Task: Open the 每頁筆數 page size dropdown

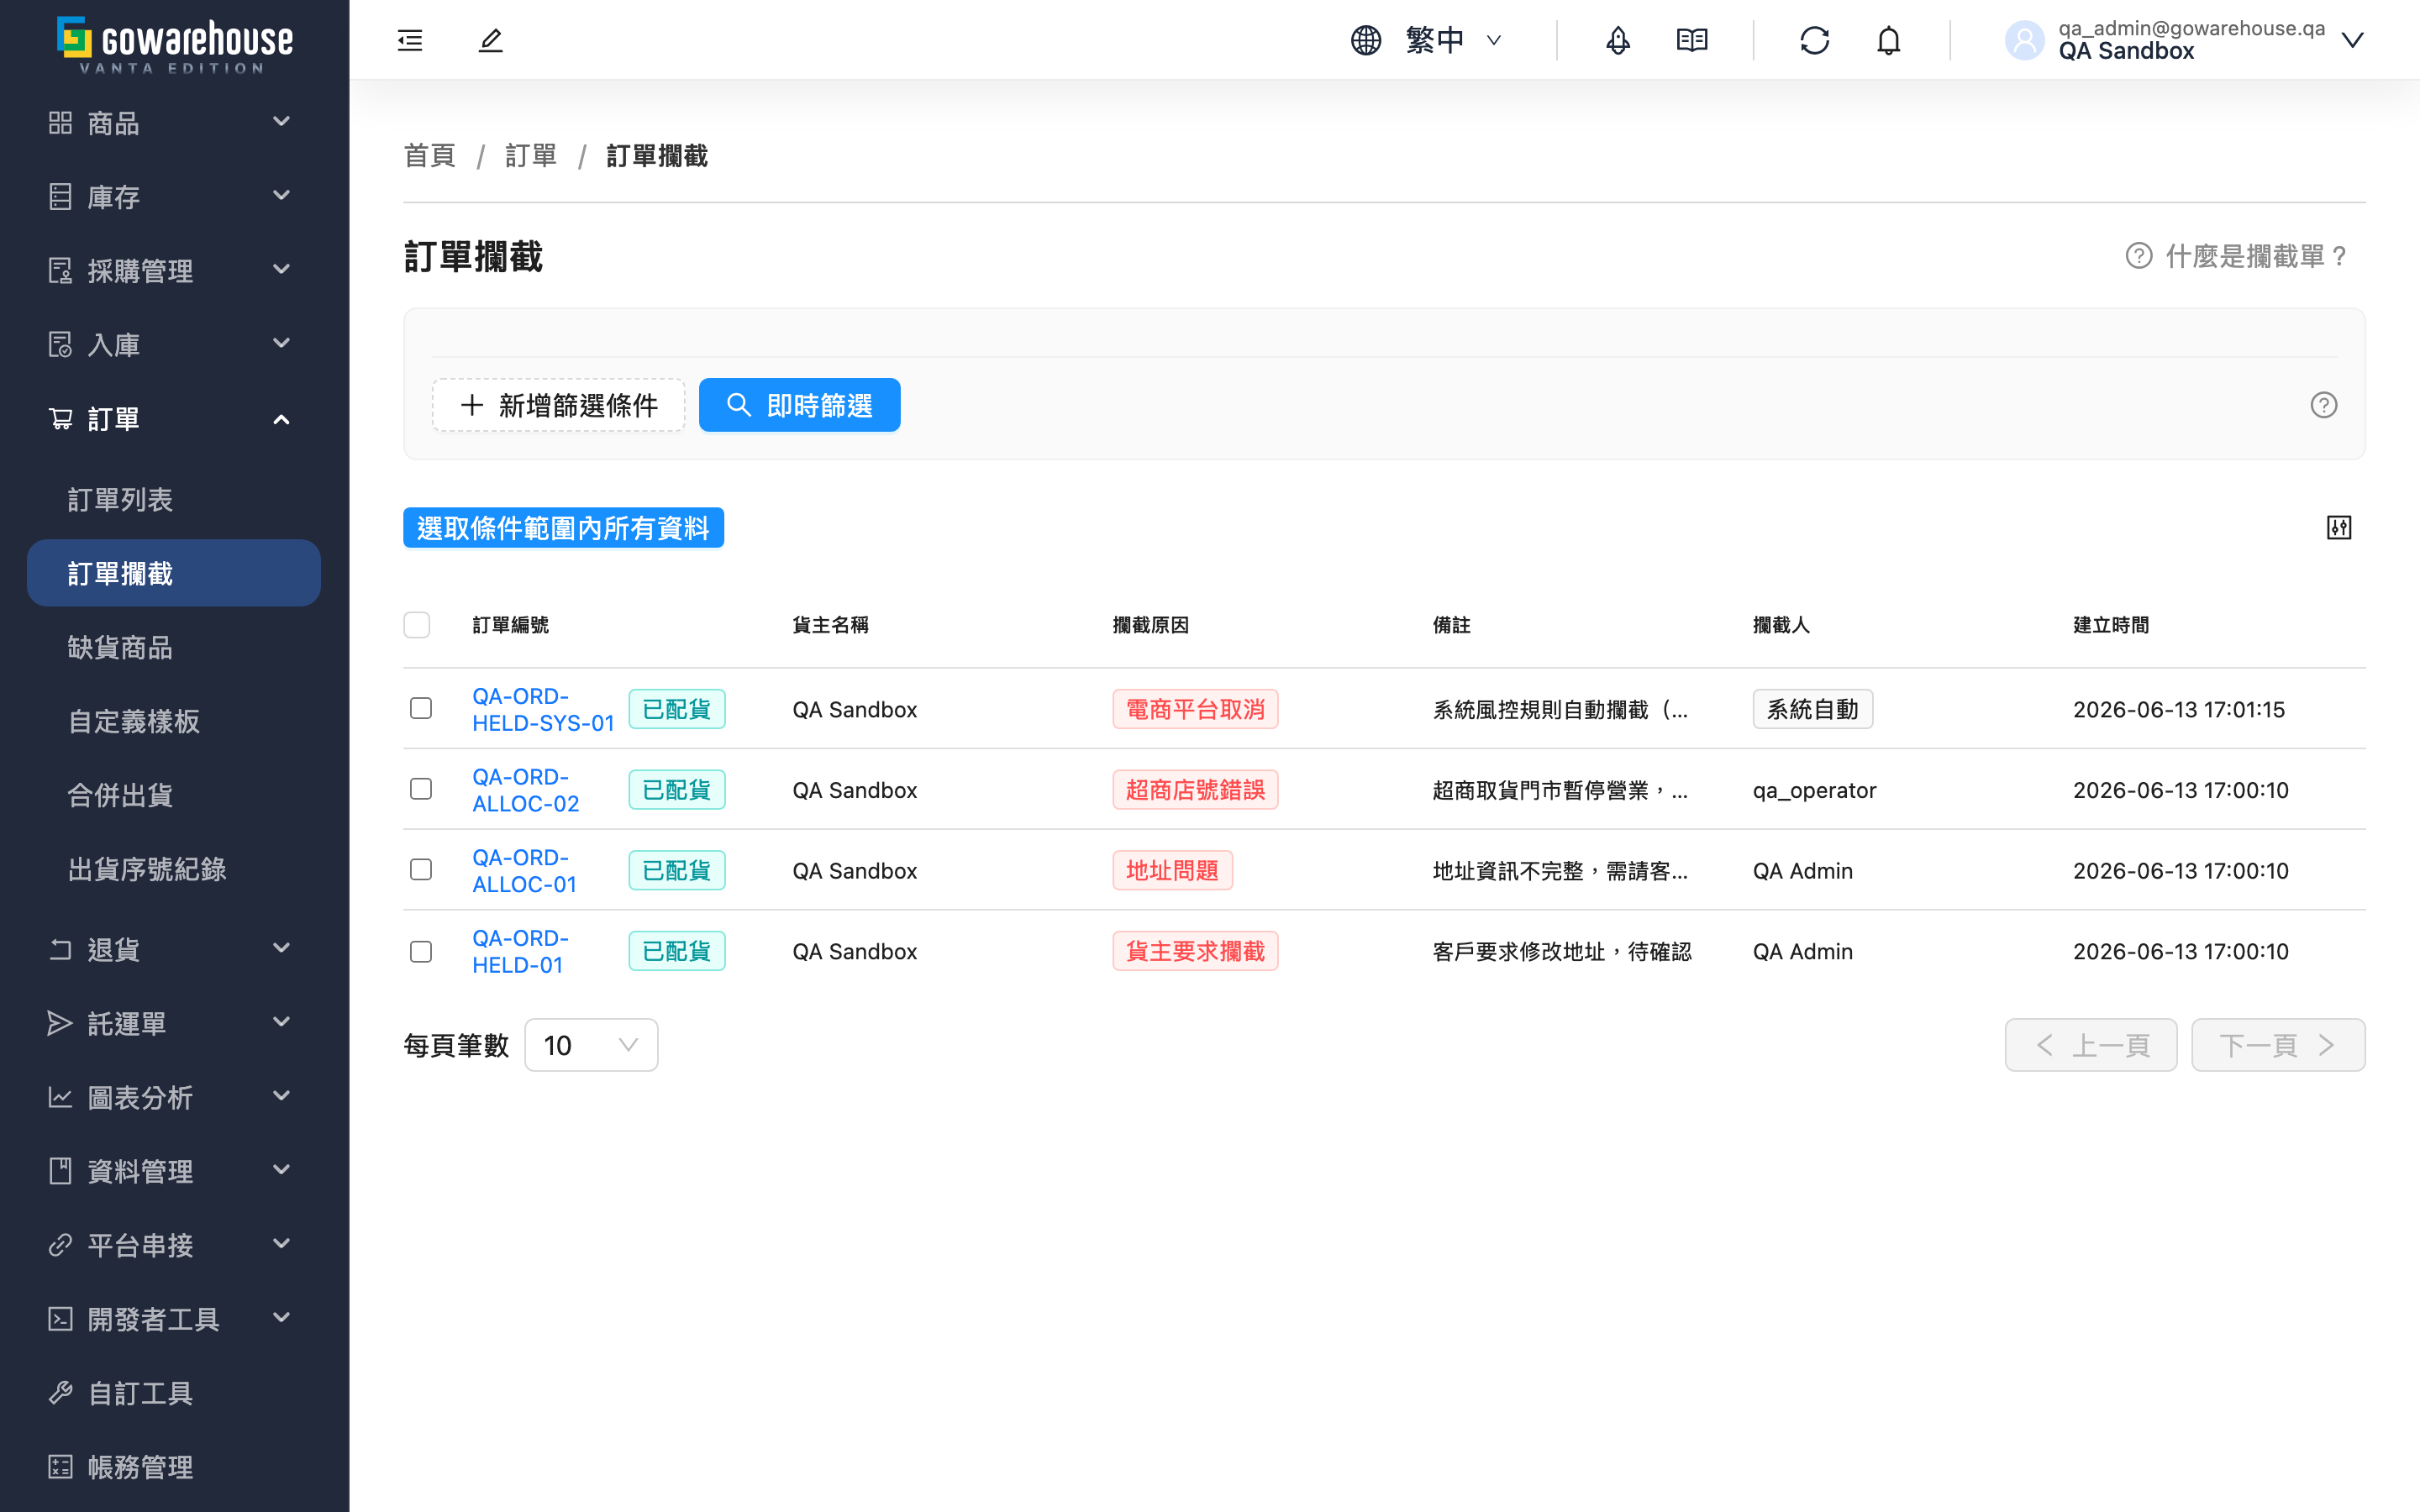Action: (x=591, y=1045)
